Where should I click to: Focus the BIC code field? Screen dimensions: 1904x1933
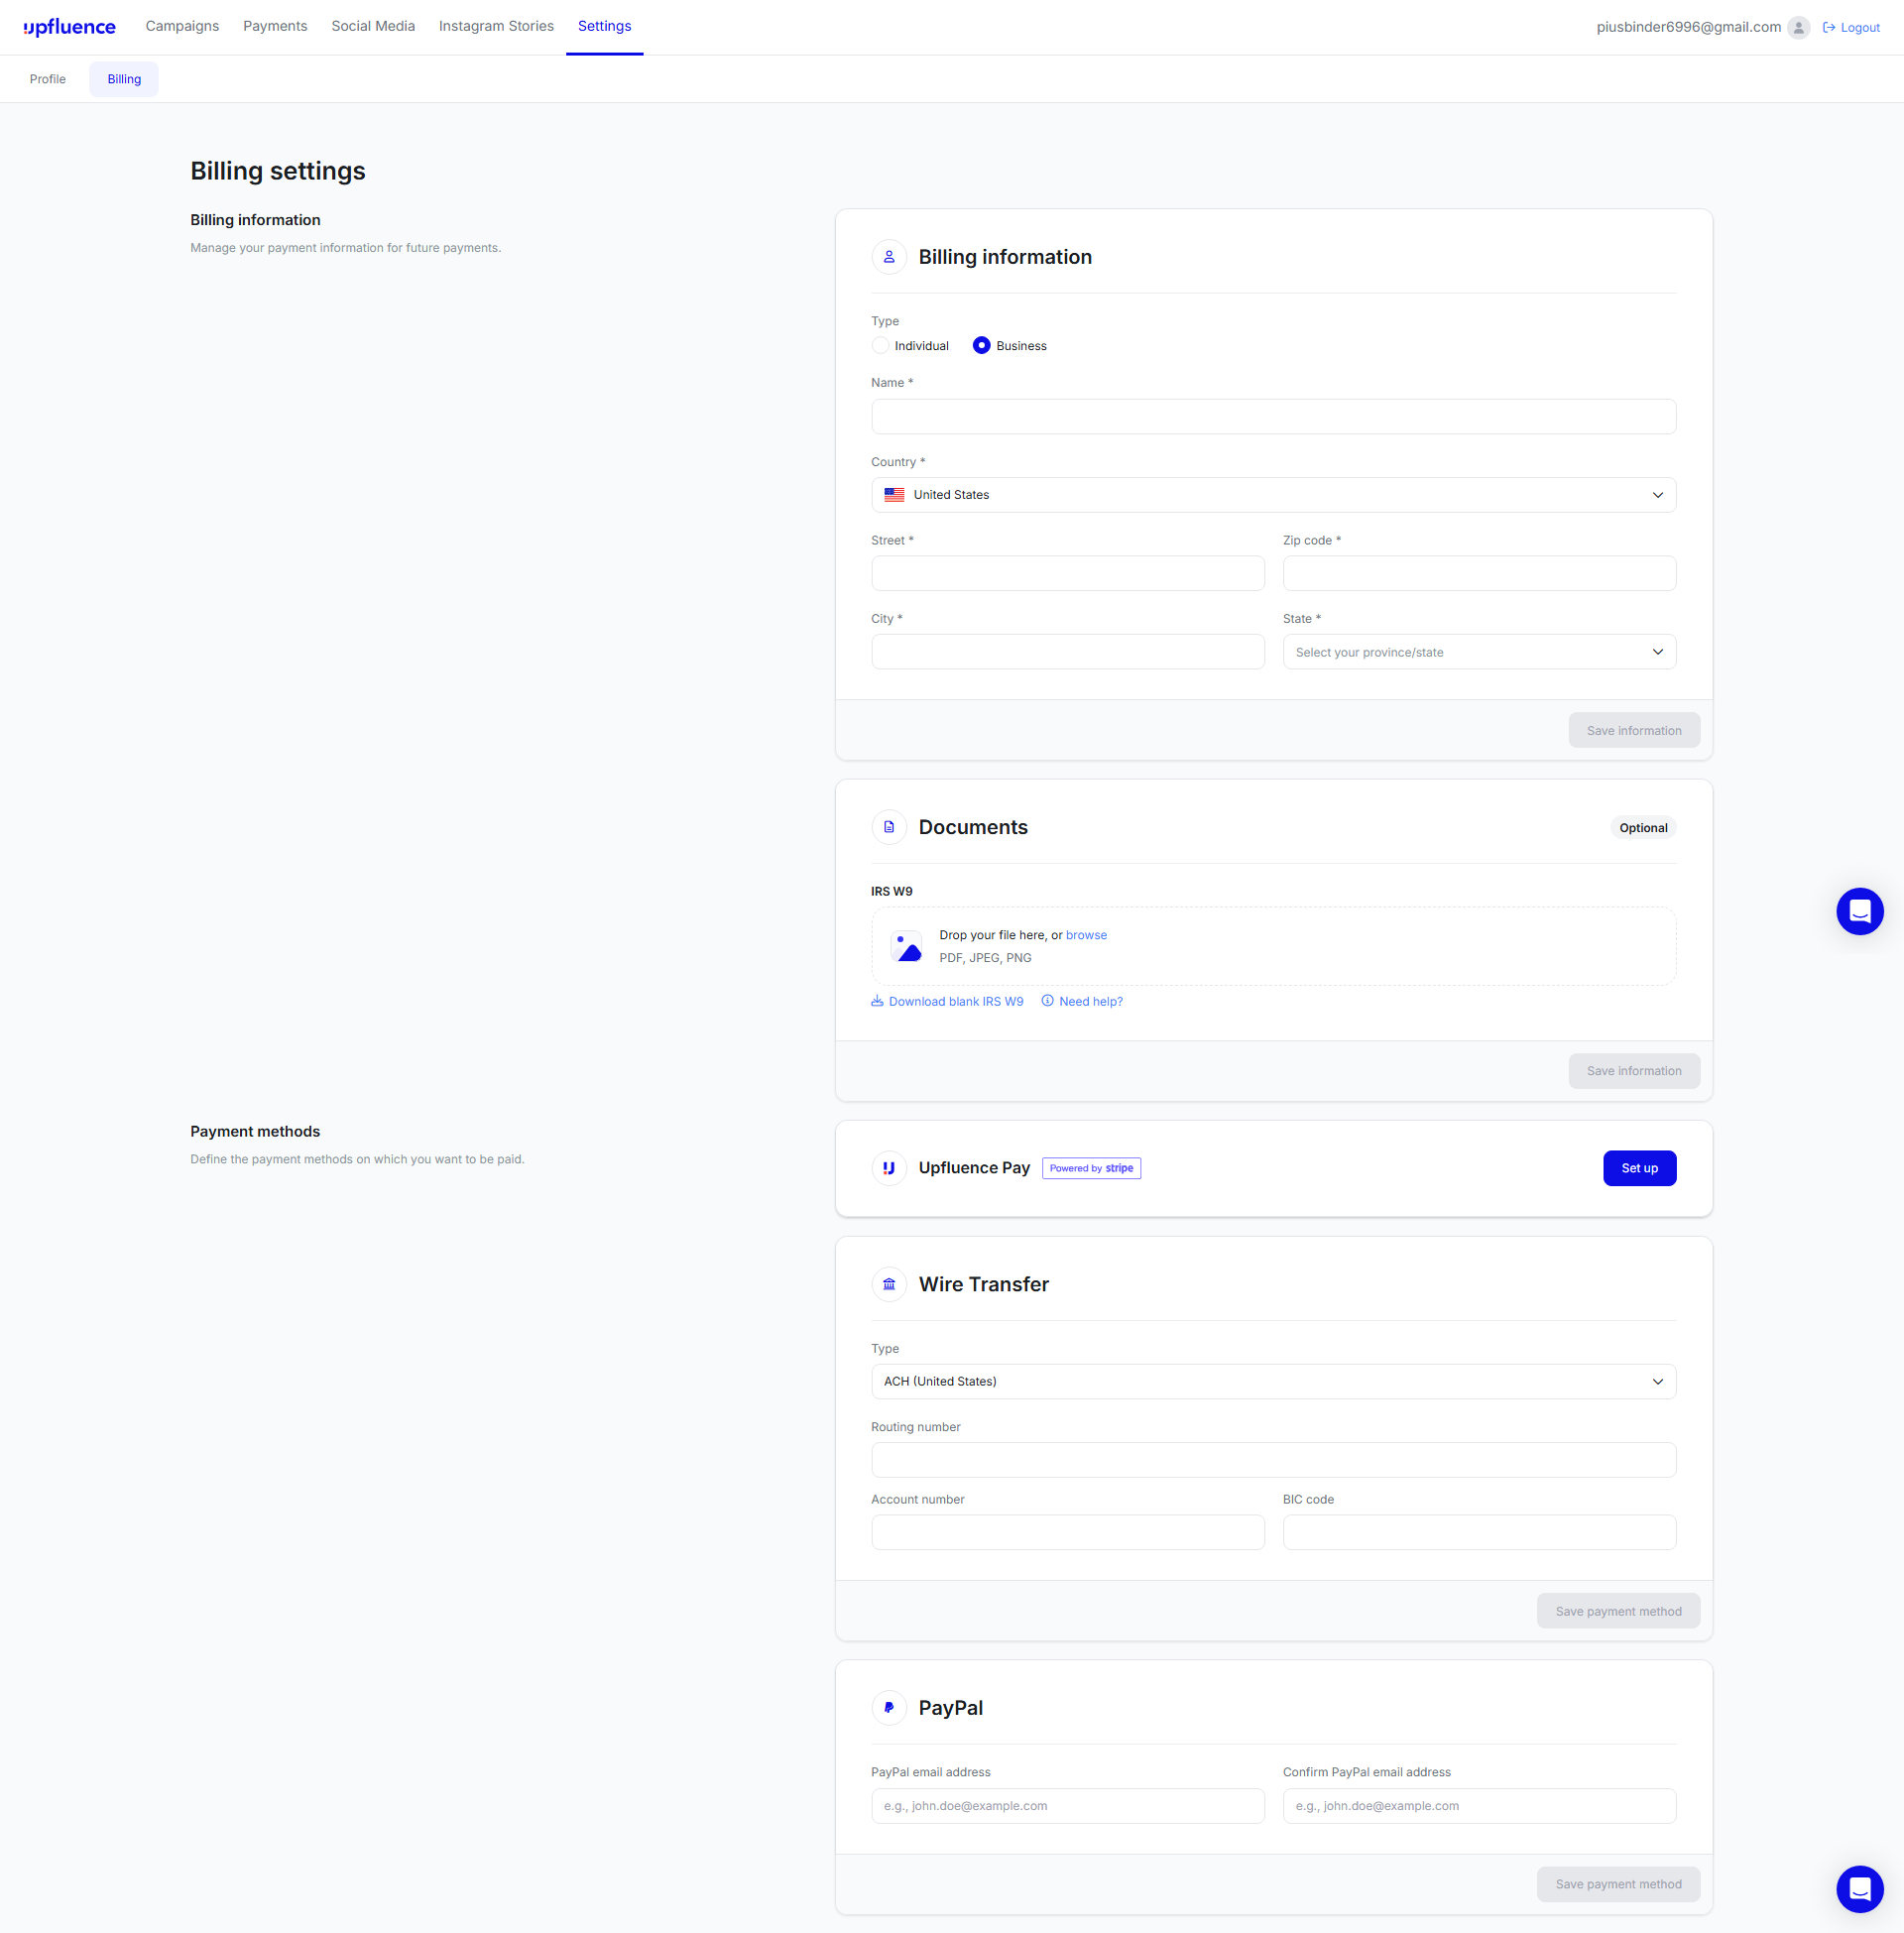pyautogui.click(x=1479, y=1532)
